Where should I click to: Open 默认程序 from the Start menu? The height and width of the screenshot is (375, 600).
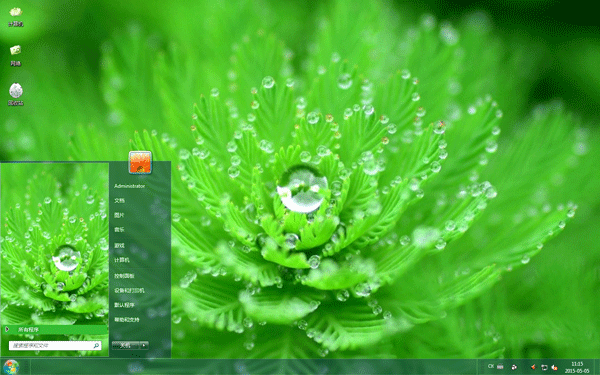[124, 305]
